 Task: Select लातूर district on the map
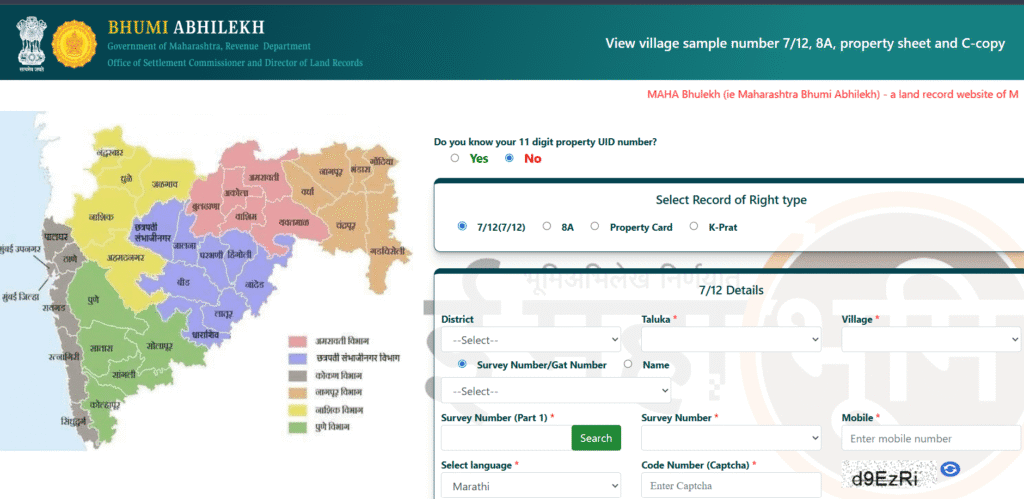pyautogui.click(x=224, y=314)
